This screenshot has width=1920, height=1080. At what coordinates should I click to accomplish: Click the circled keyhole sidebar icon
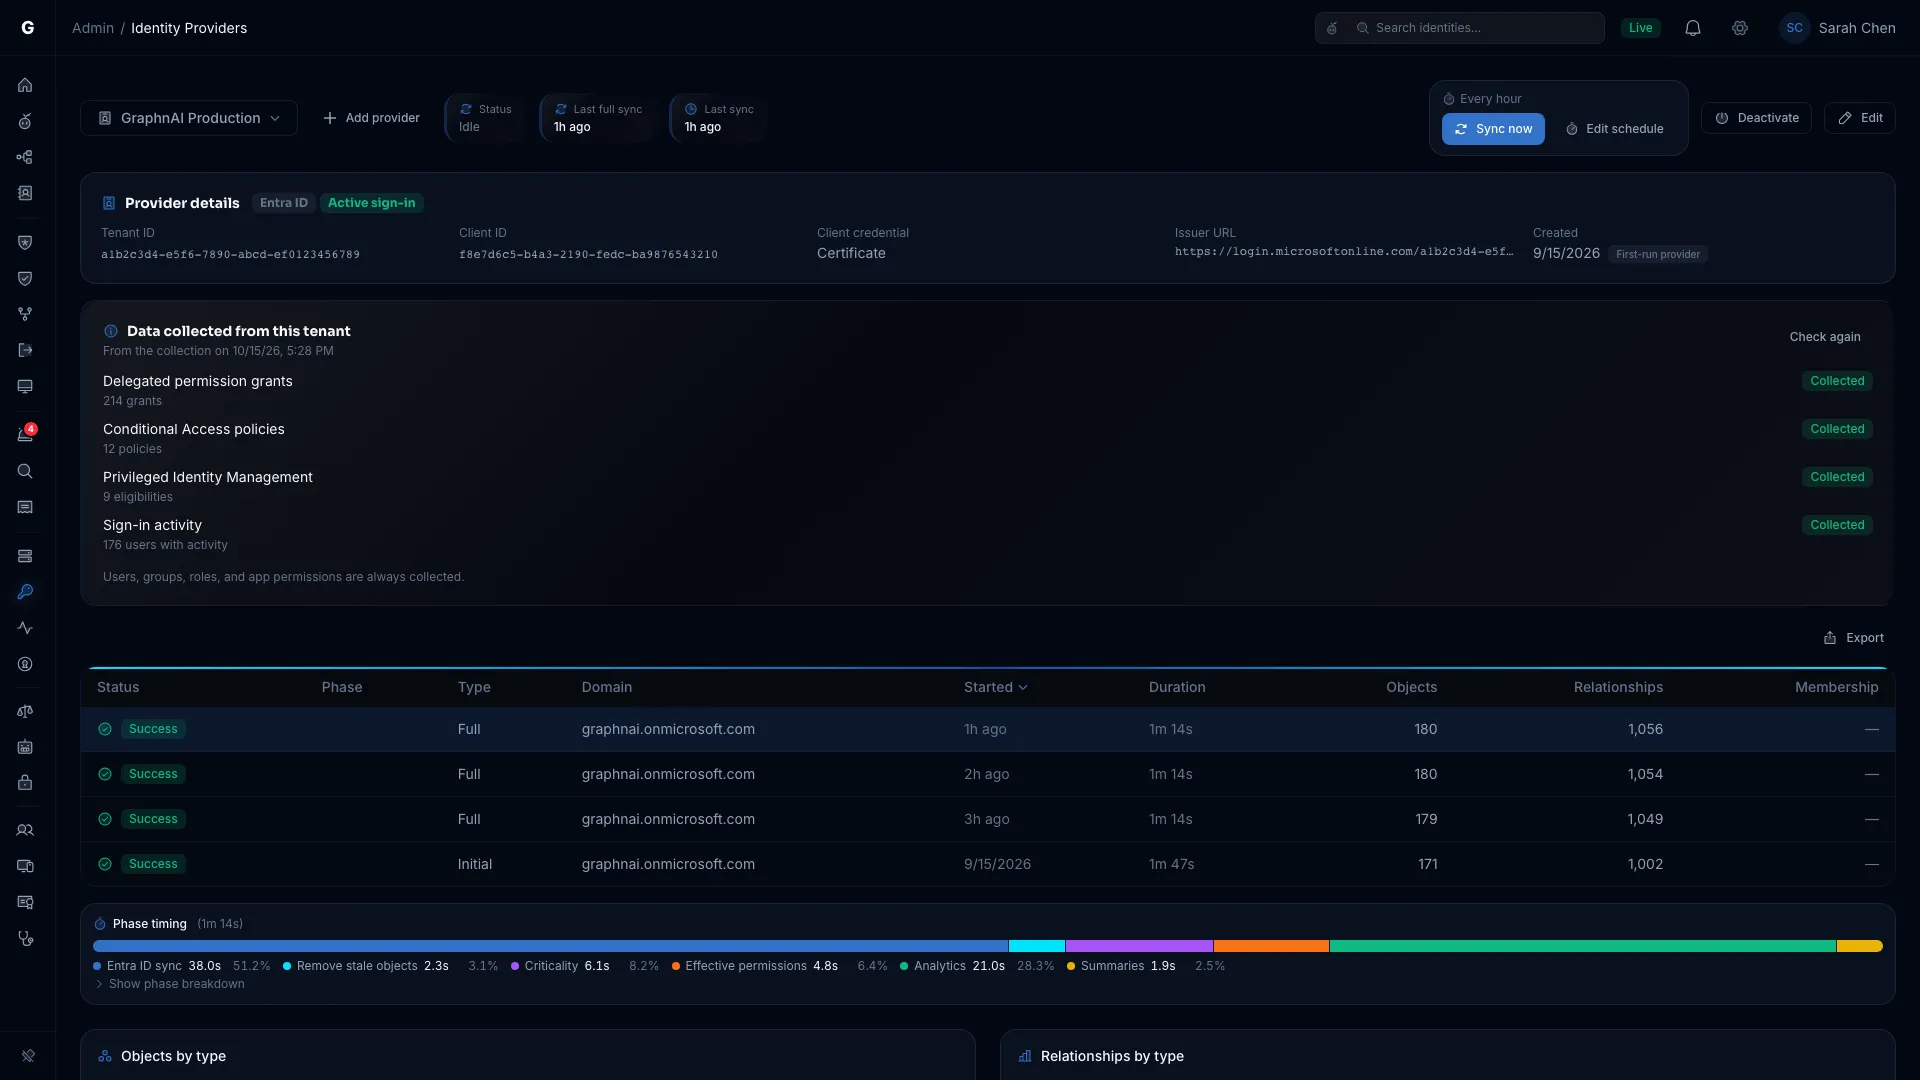point(25,664)
